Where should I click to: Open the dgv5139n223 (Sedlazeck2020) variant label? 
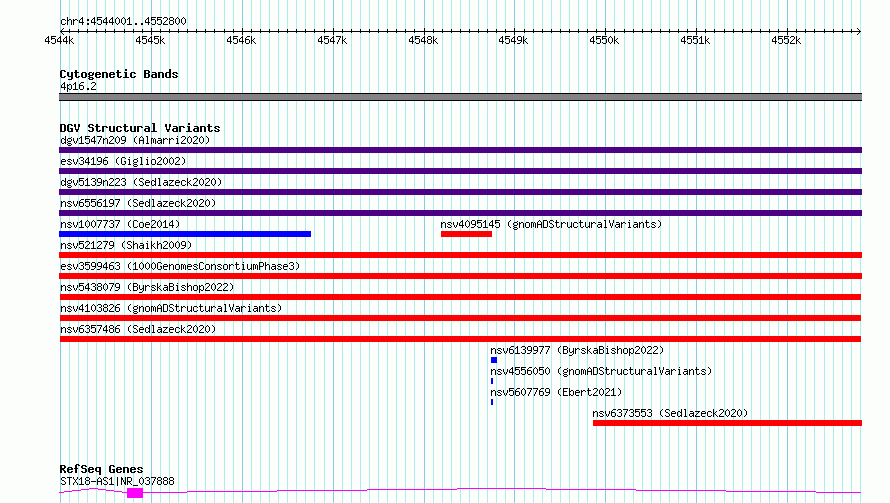pos(141,182)
